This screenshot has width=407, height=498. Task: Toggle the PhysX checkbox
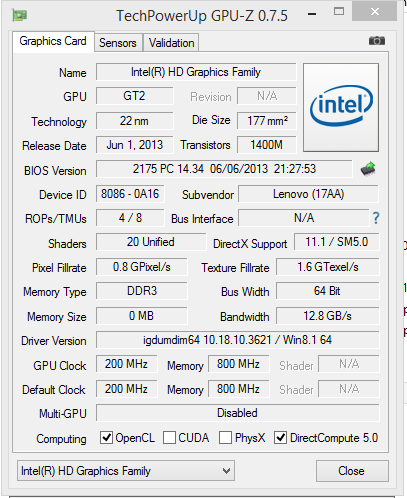coord(225,437)
